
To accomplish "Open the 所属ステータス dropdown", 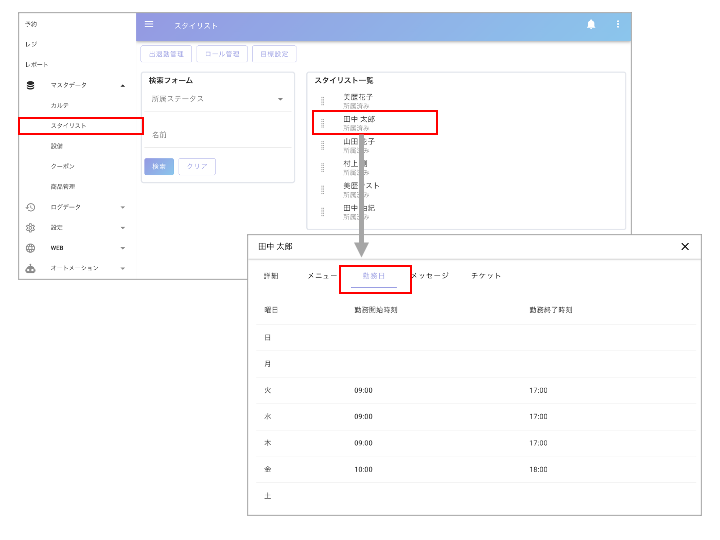I will [218, 99].
